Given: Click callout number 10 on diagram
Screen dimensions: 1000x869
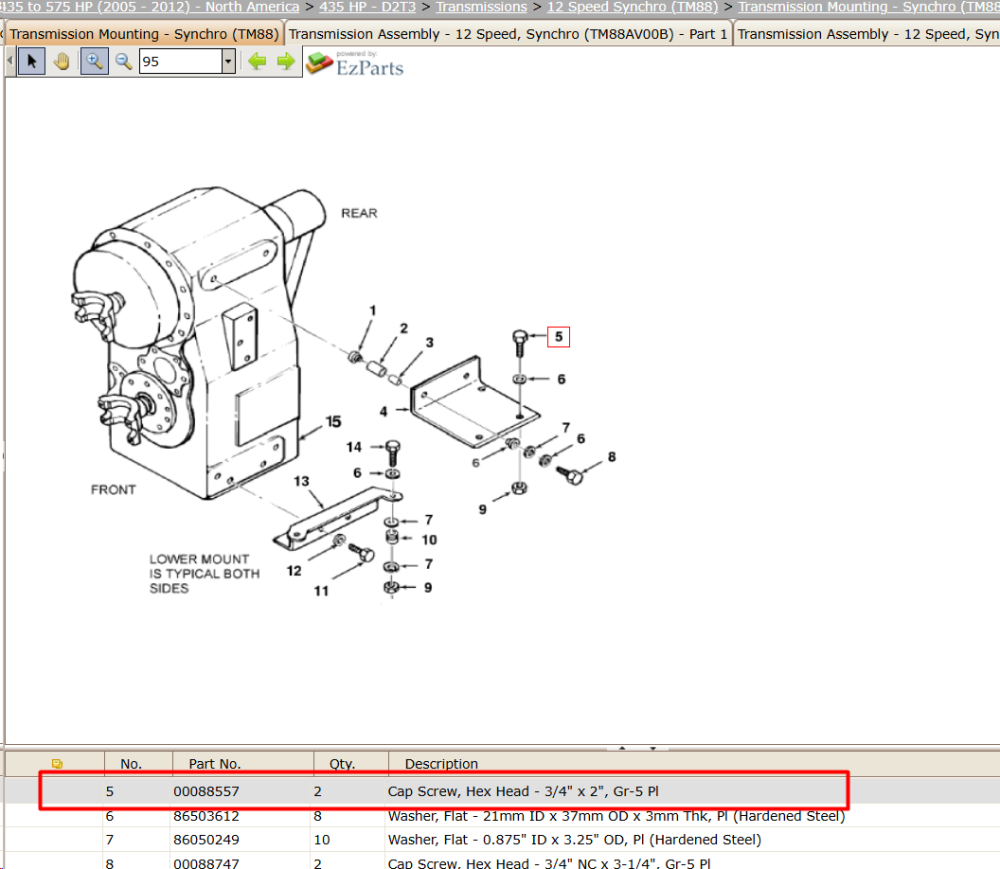Looking at the screenshot, I should click(429, 540).
